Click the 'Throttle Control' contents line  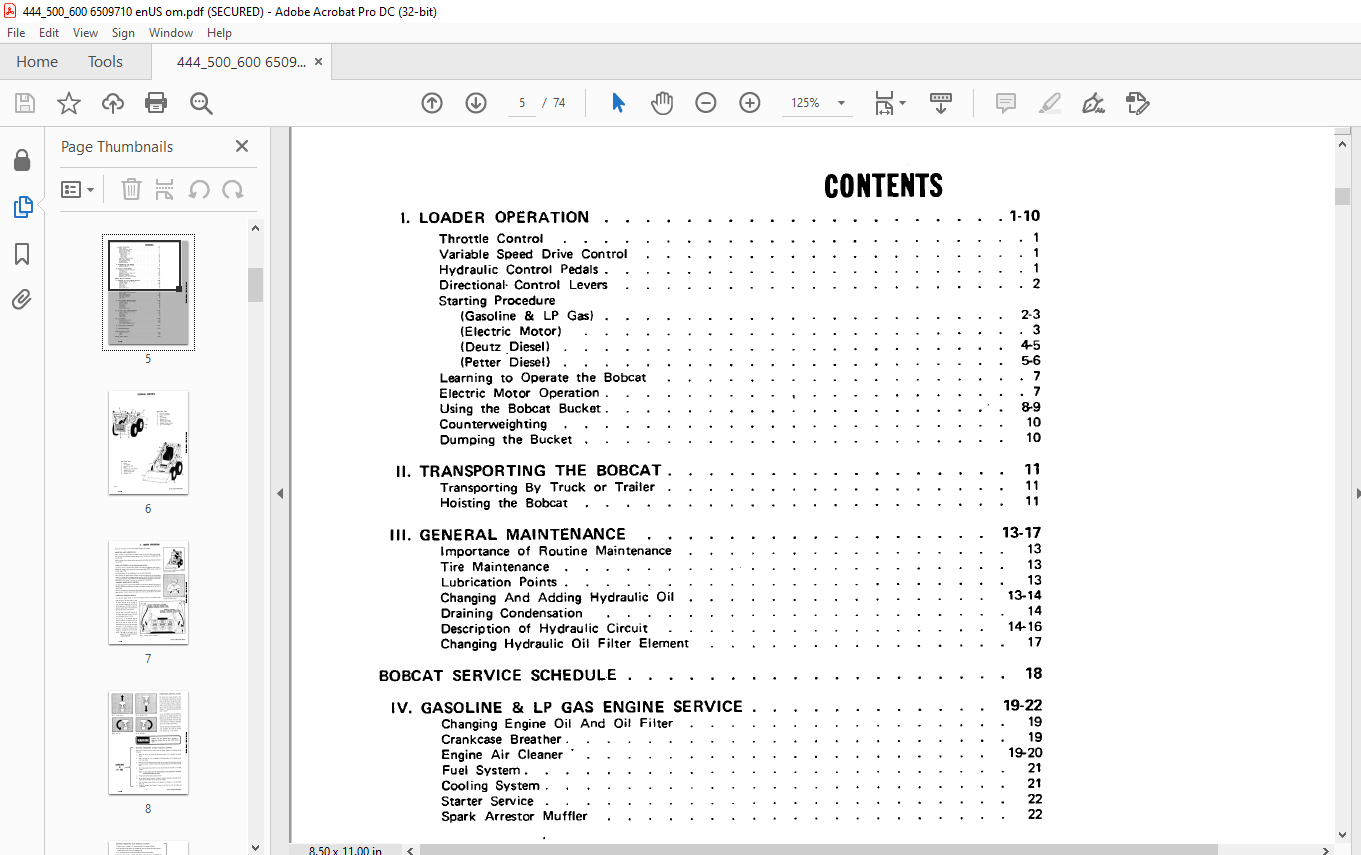click(491, 239)
